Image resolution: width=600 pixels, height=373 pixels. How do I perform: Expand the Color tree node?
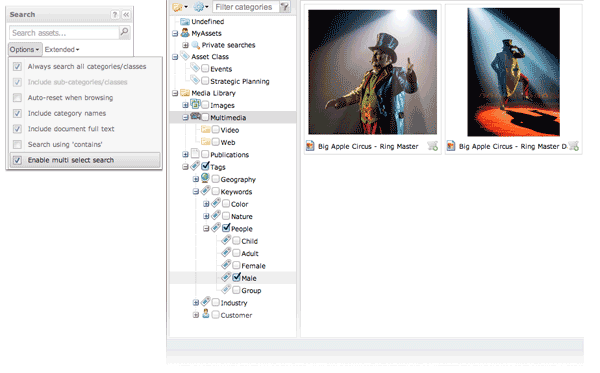(206, 204)
